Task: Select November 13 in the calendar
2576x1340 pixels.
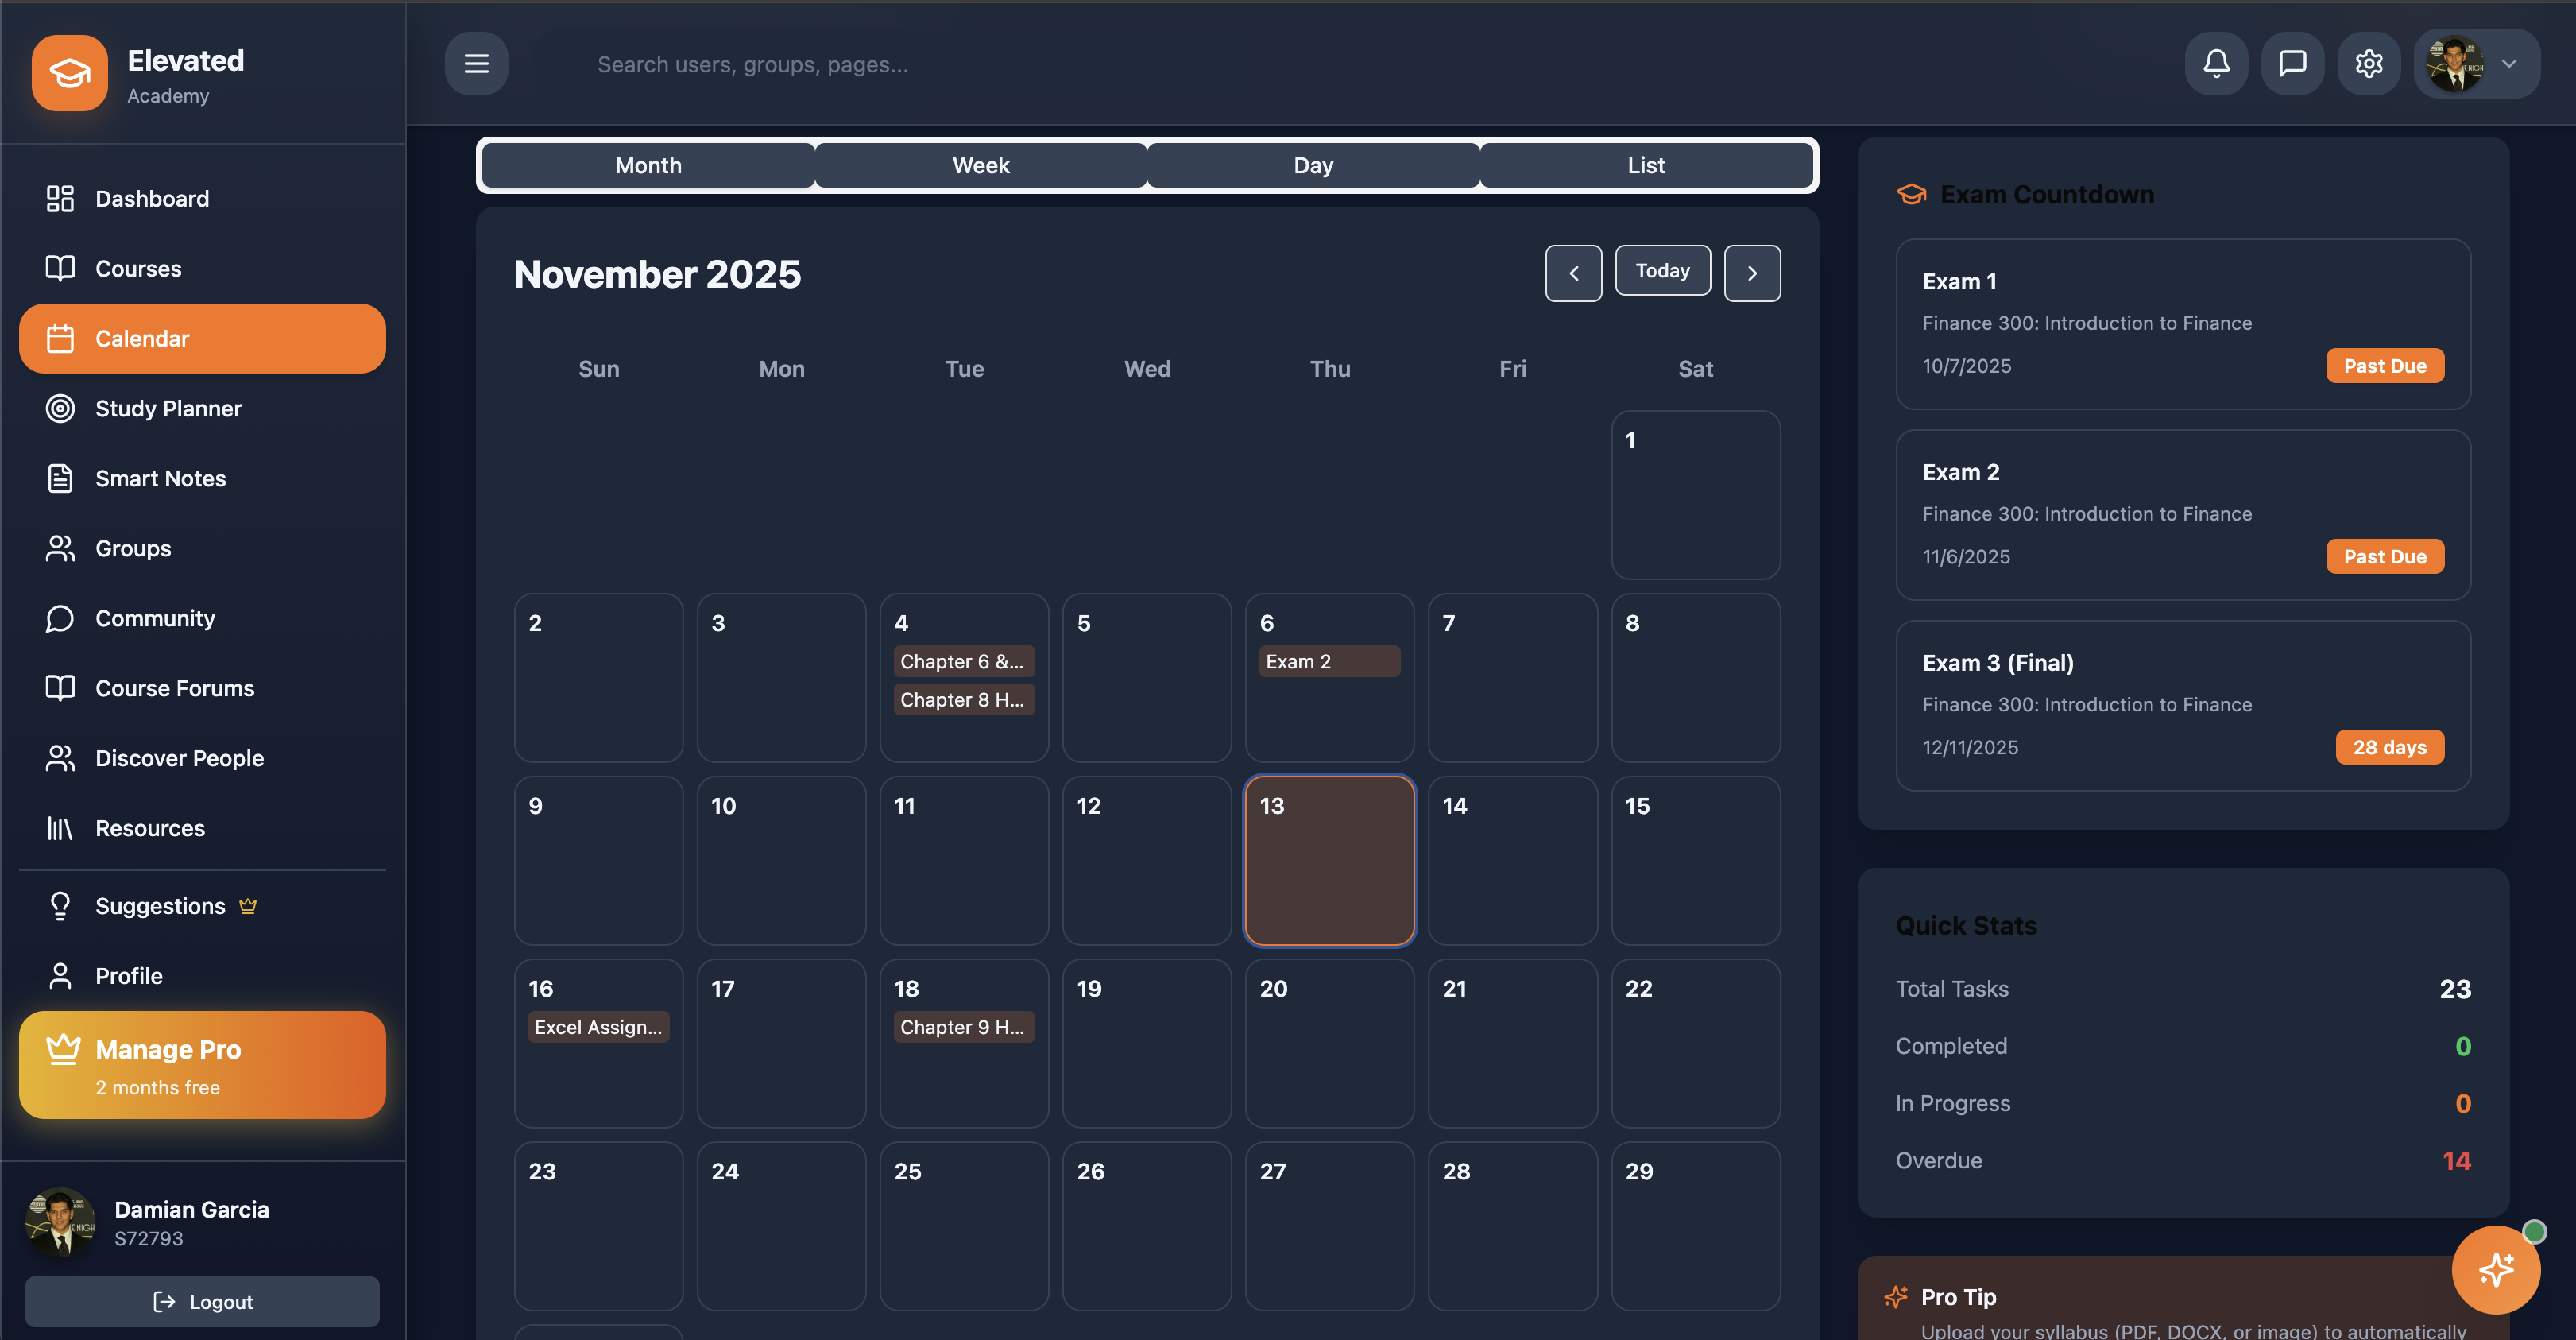Action: 1329,860
